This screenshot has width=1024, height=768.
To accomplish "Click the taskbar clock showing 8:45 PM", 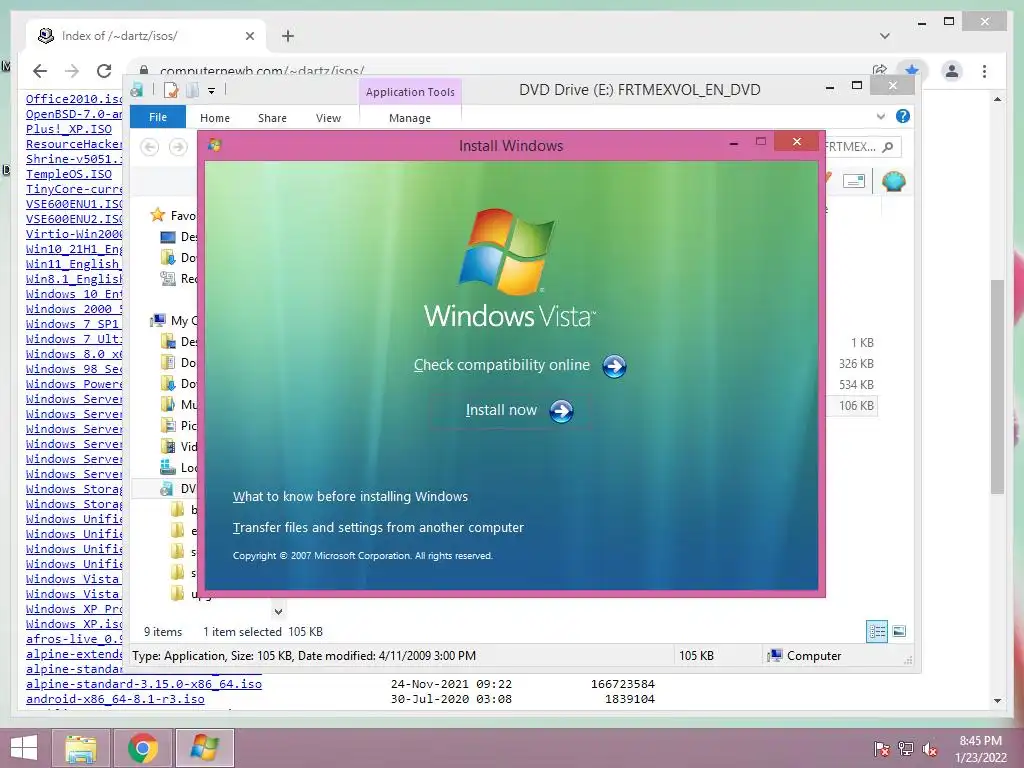I will pos(980,749).
